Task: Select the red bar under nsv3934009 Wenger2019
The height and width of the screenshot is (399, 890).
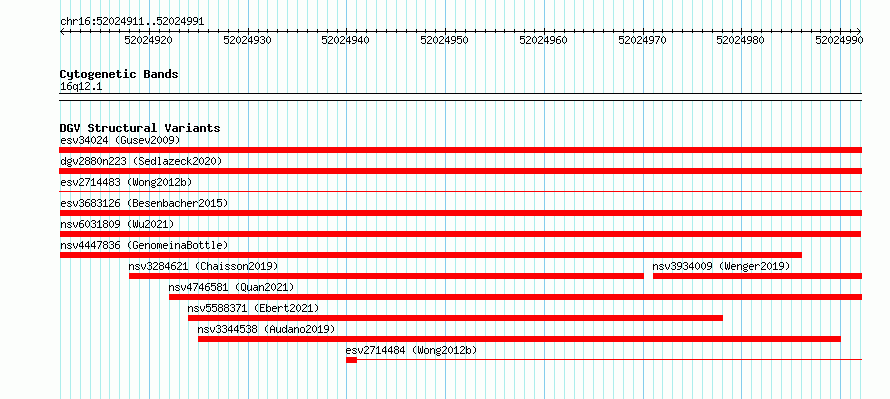Action: coord(757,276)
